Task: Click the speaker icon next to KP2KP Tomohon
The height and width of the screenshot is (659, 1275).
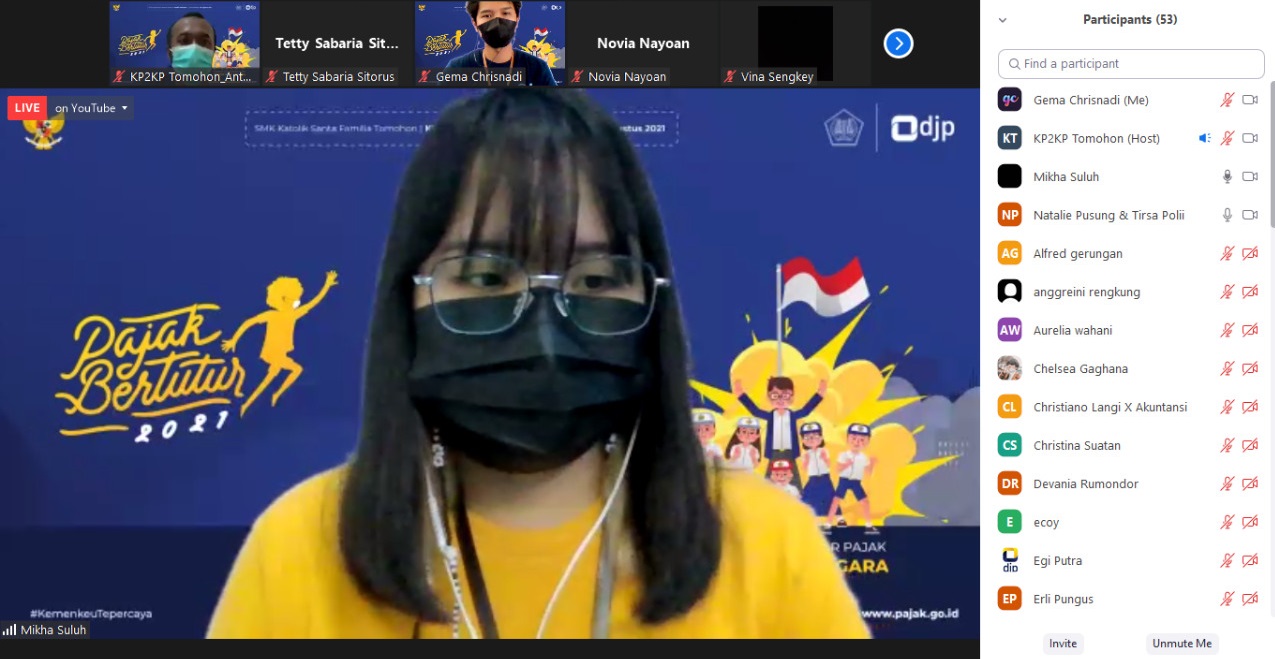Action: click(x=1205, y=139)
